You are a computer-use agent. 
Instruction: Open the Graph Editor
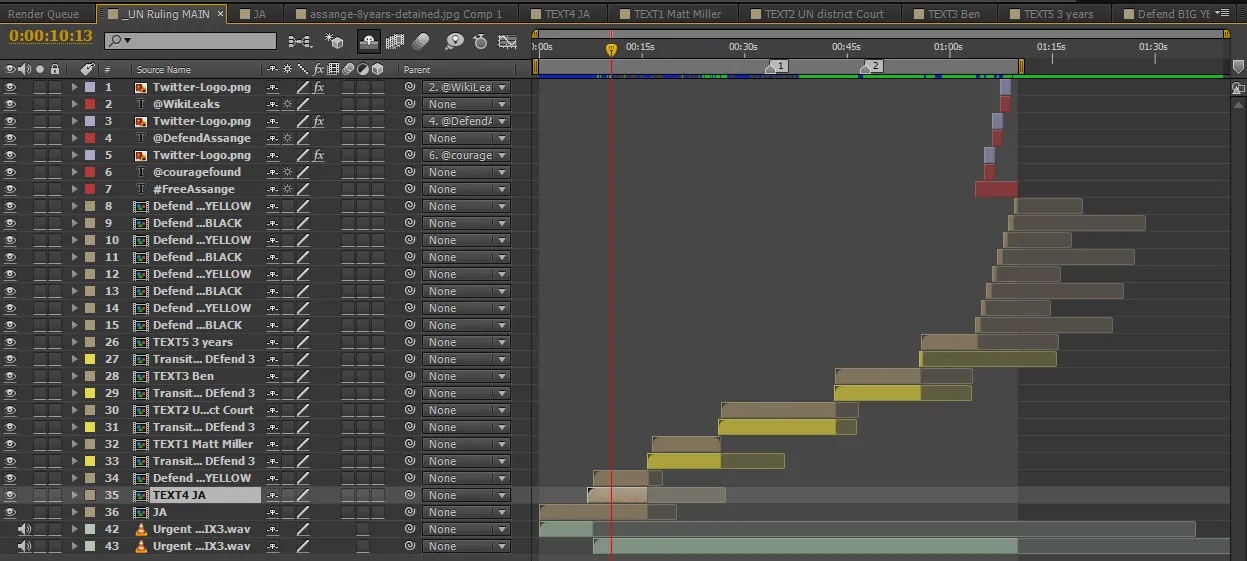[x=508, y=42]
